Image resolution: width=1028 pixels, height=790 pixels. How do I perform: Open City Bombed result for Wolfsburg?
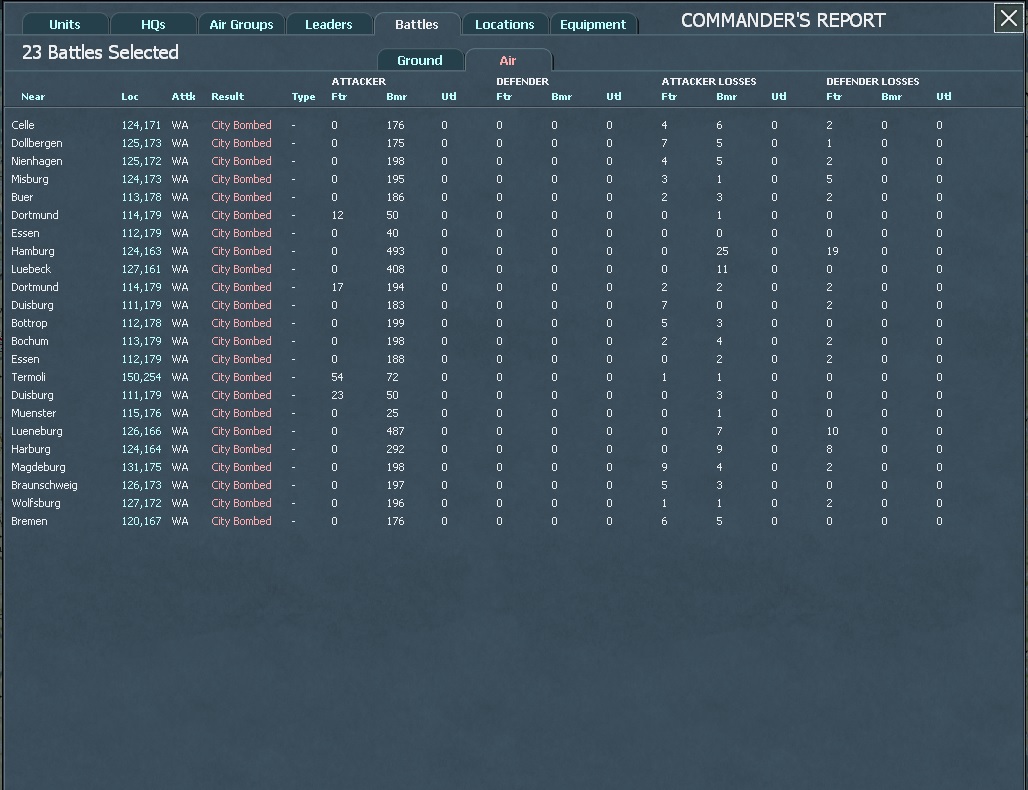click(241, 503)
